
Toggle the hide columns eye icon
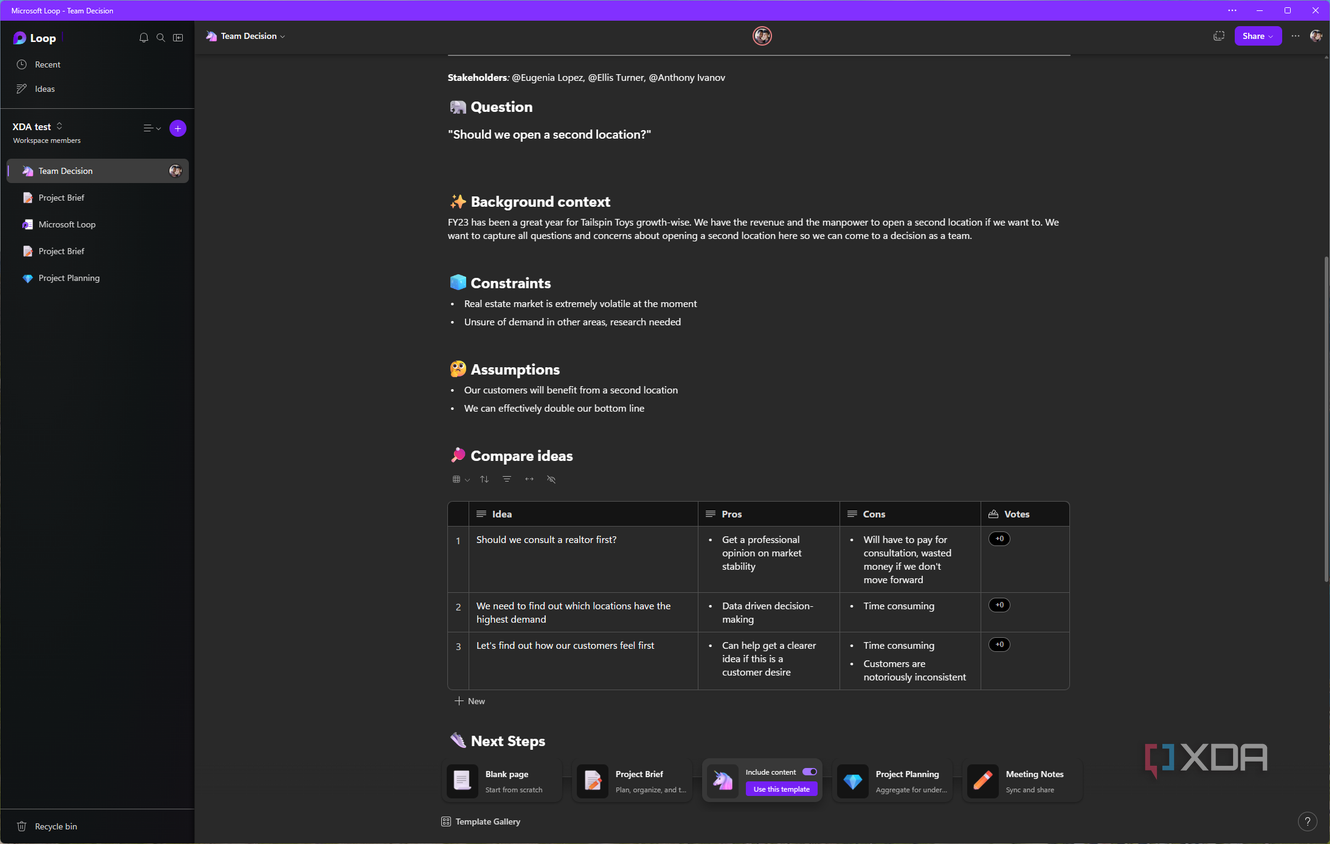[x=551, y=479]
